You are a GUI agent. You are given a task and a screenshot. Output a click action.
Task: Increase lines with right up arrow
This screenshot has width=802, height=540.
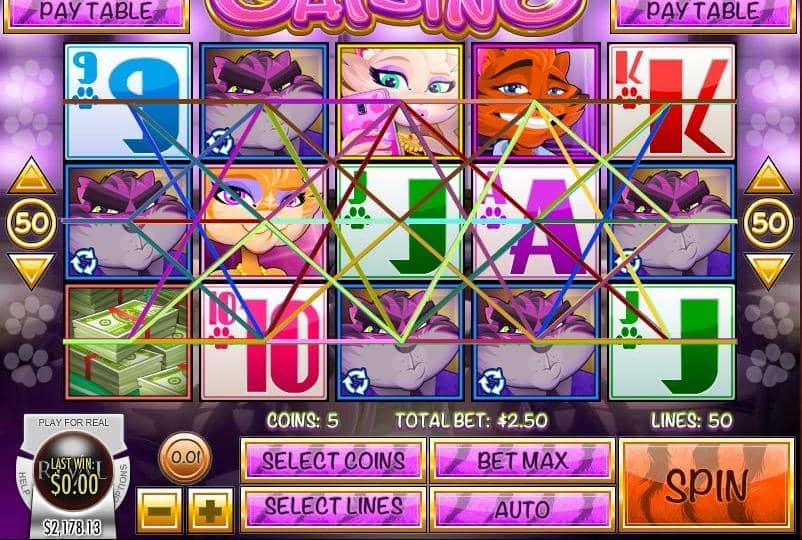[x=768, y=175]
